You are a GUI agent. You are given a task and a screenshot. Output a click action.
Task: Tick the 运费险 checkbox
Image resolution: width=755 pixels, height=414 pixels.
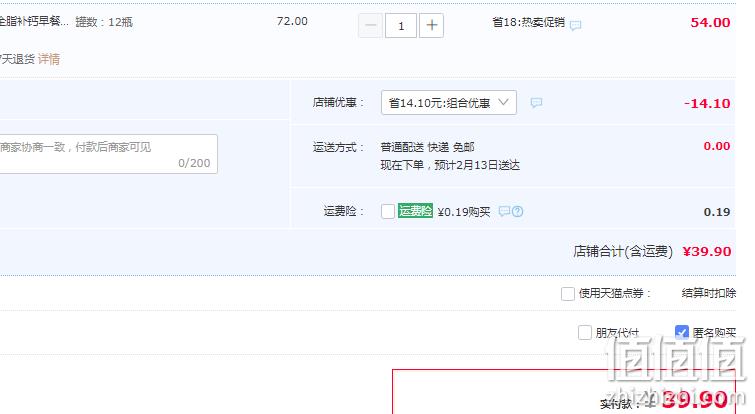(388, 211)
